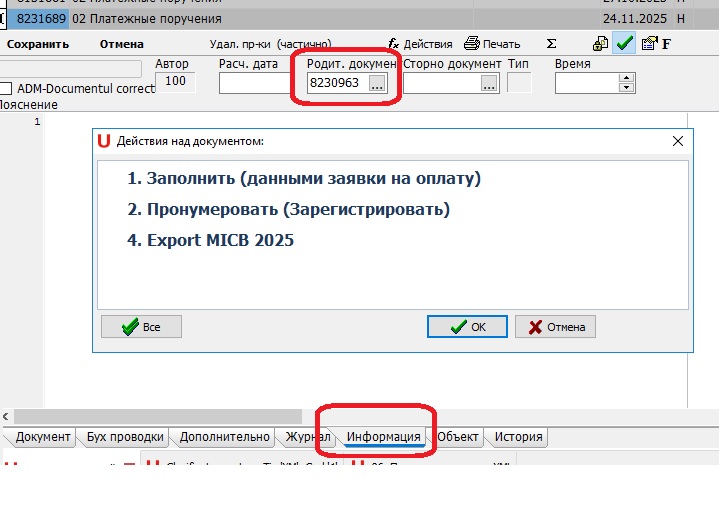Open the Действия fx menu
Viewport: 719px width, 517px height.
(x=420, y=44)
